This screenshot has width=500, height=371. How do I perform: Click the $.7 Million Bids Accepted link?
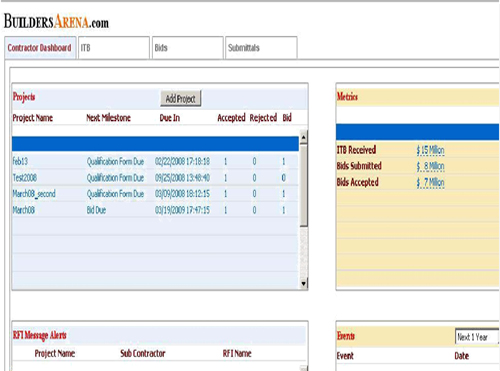pyautogui.click(x=430, y=183)
